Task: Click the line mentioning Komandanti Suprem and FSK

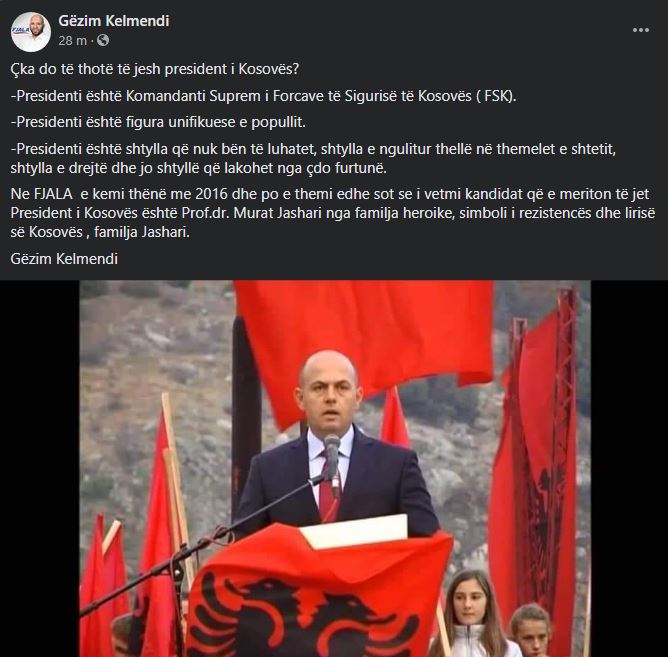Action: click(x=263, y=96)
